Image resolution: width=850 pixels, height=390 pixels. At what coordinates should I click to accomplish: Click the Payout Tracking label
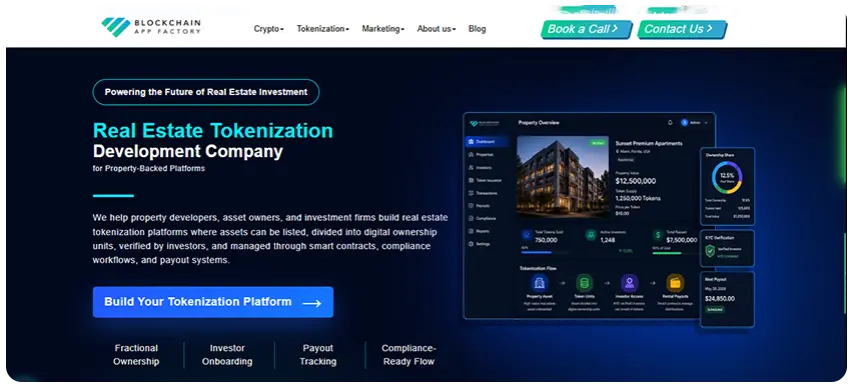click(x=318, y=355)
